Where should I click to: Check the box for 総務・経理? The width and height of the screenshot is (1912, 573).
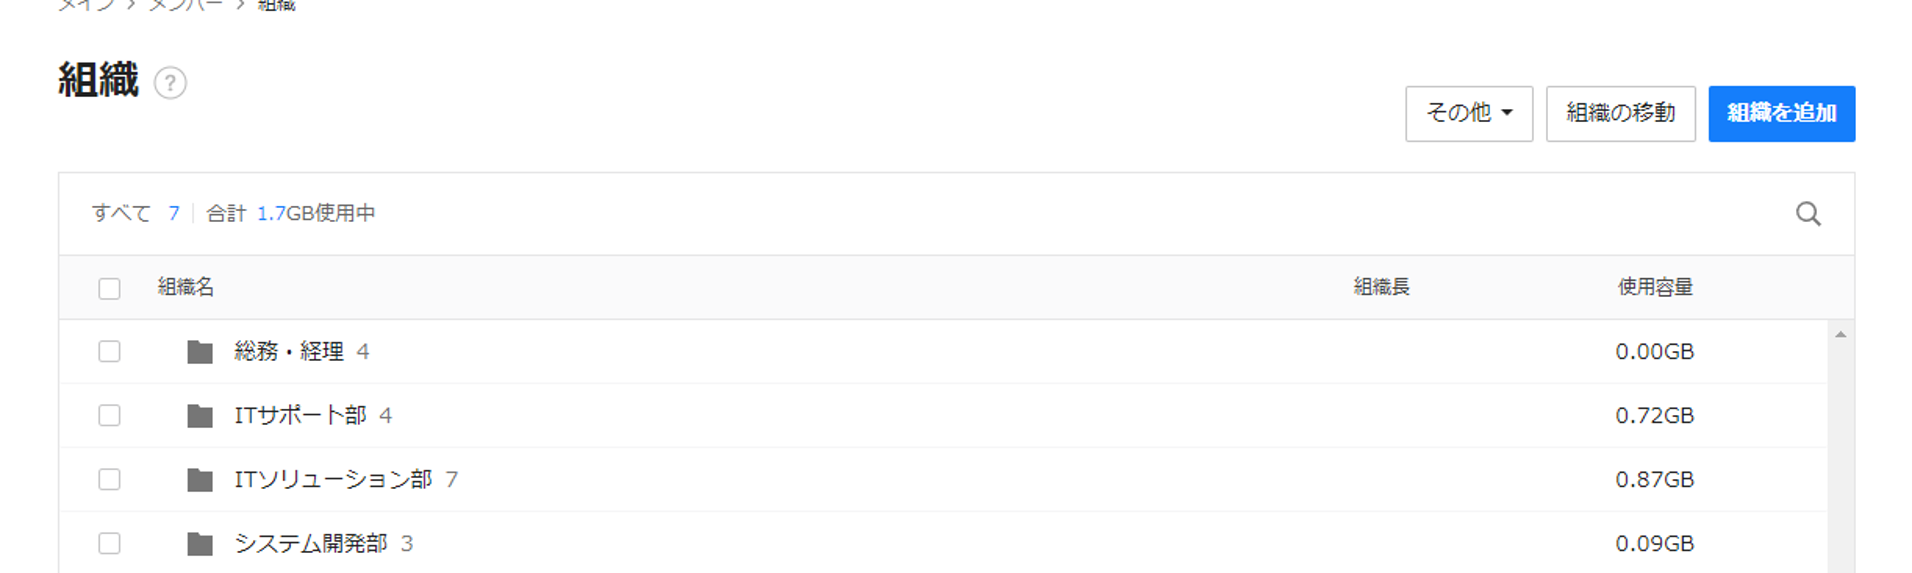coord(109,352)
